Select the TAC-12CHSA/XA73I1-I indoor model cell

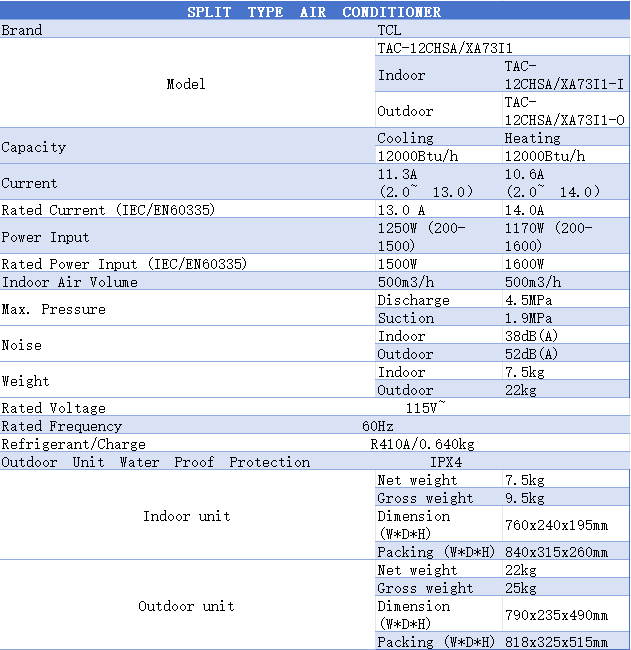(x=565, y=75)
